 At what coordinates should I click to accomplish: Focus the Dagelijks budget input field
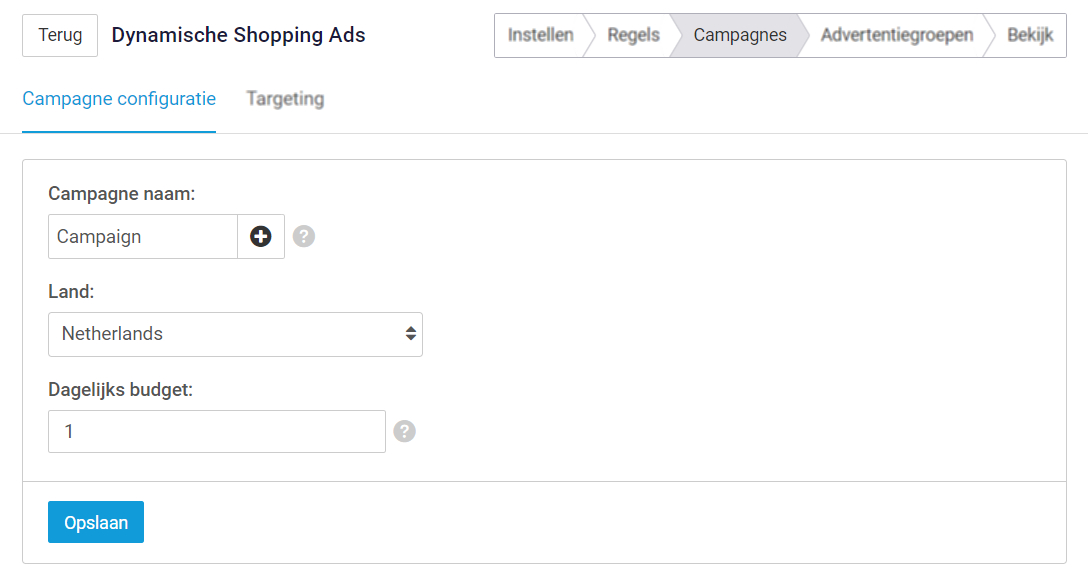click(216, 431)
